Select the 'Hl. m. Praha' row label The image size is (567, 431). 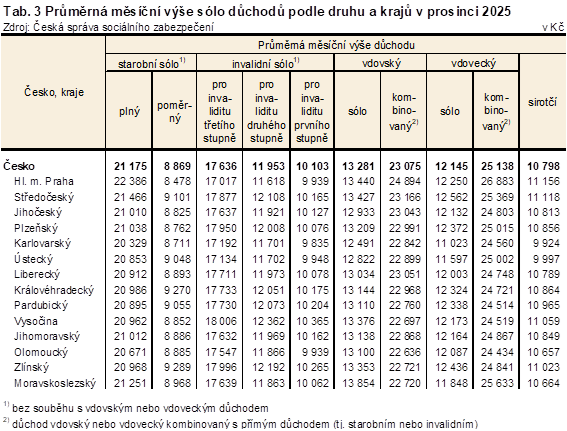[44, 181]
